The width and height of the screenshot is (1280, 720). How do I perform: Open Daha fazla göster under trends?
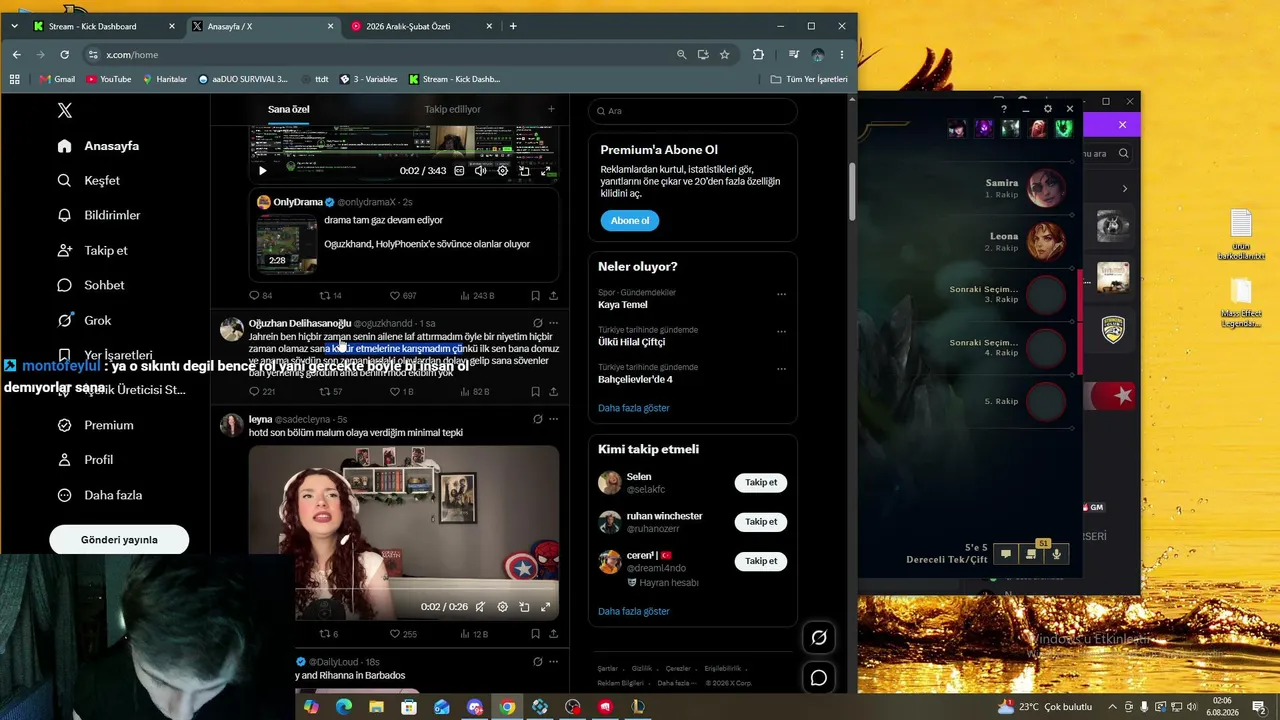click(634, 408)
